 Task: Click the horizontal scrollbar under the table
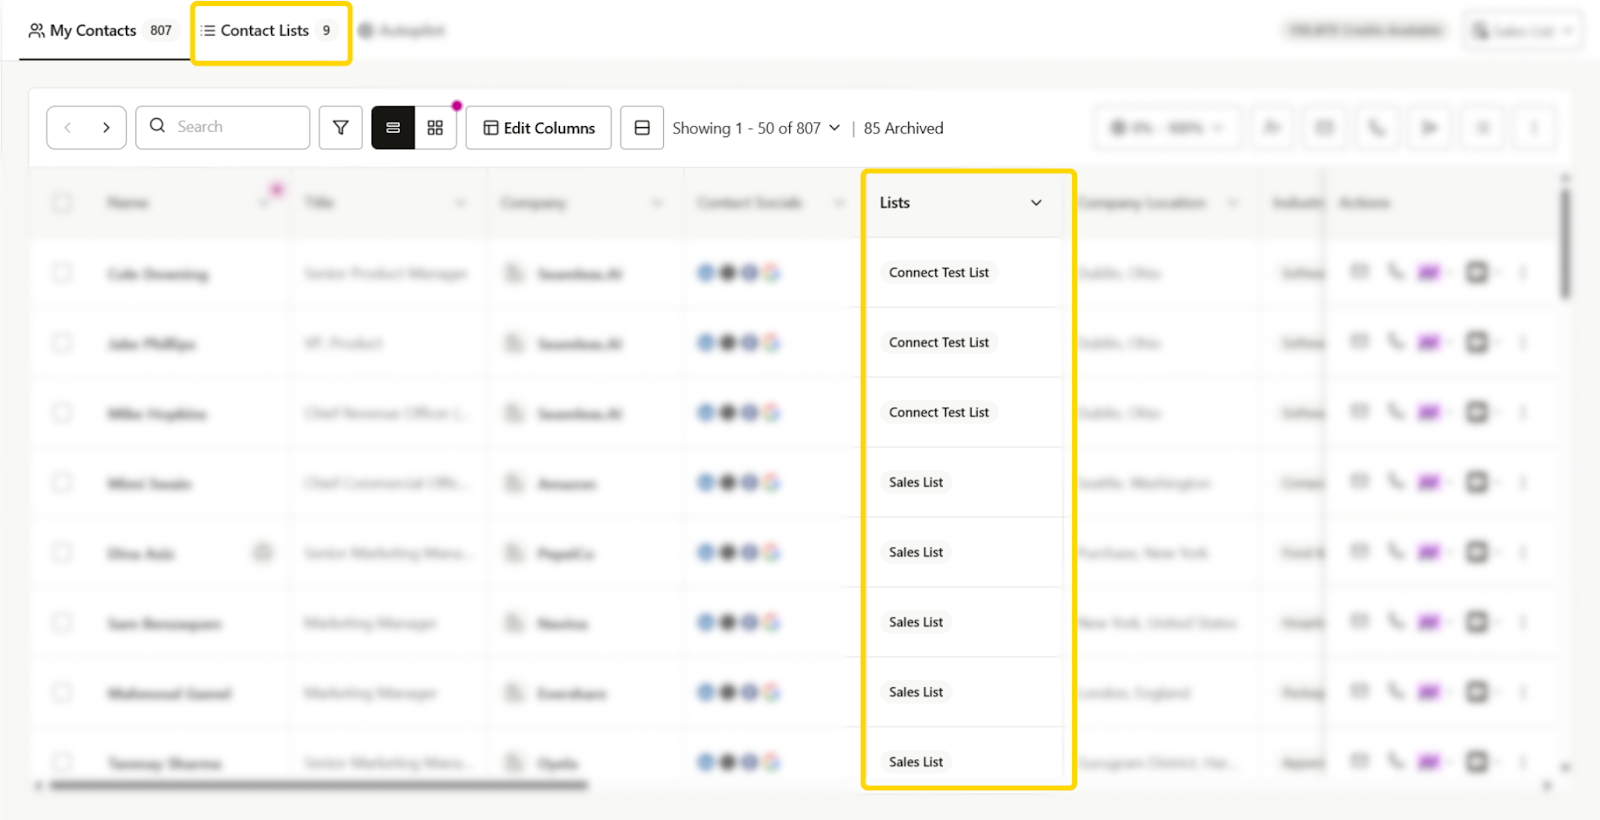coord(319,786)
